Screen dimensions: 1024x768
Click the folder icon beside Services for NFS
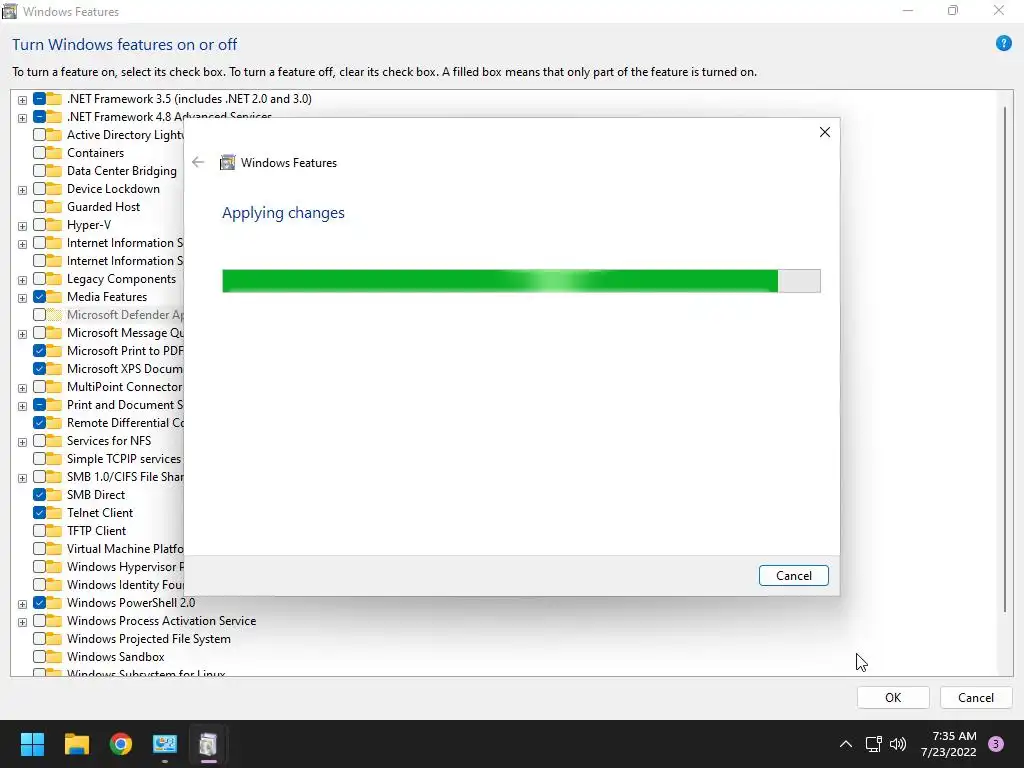point(54,441)
